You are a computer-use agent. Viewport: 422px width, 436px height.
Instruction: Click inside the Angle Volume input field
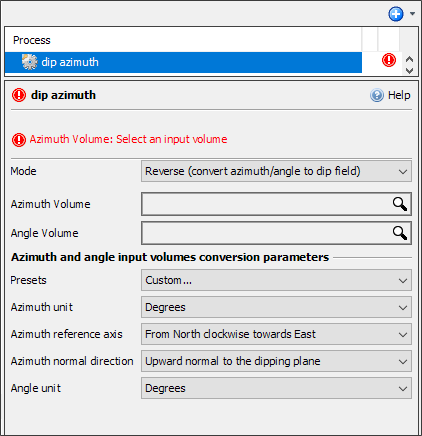tap(267, 233)
